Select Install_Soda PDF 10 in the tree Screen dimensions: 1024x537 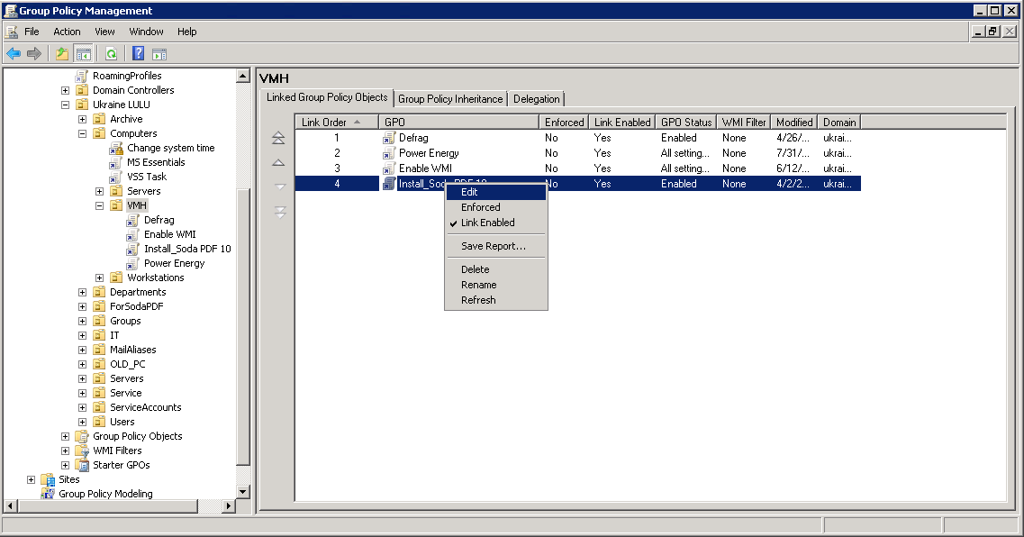point(187,249)
